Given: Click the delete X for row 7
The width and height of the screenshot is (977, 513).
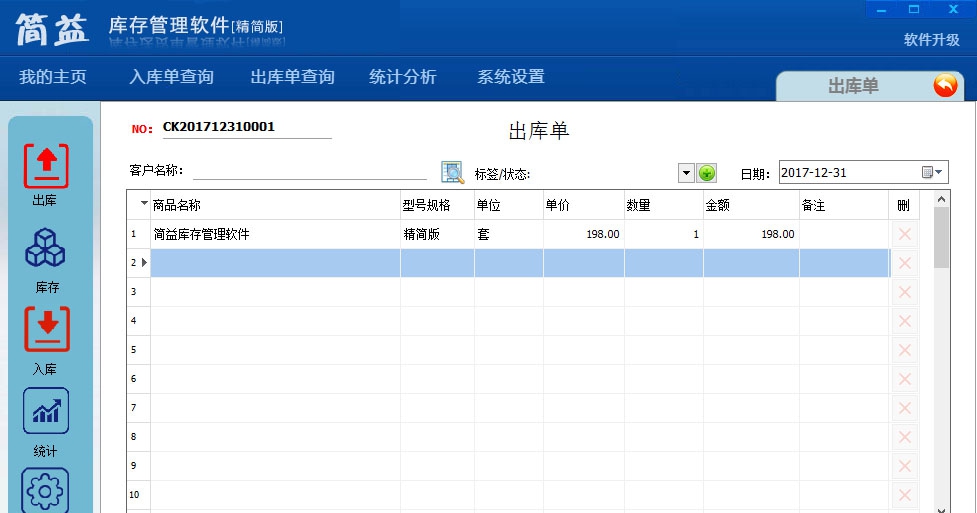Looking at the screenshot, I should tap(905, 408).
